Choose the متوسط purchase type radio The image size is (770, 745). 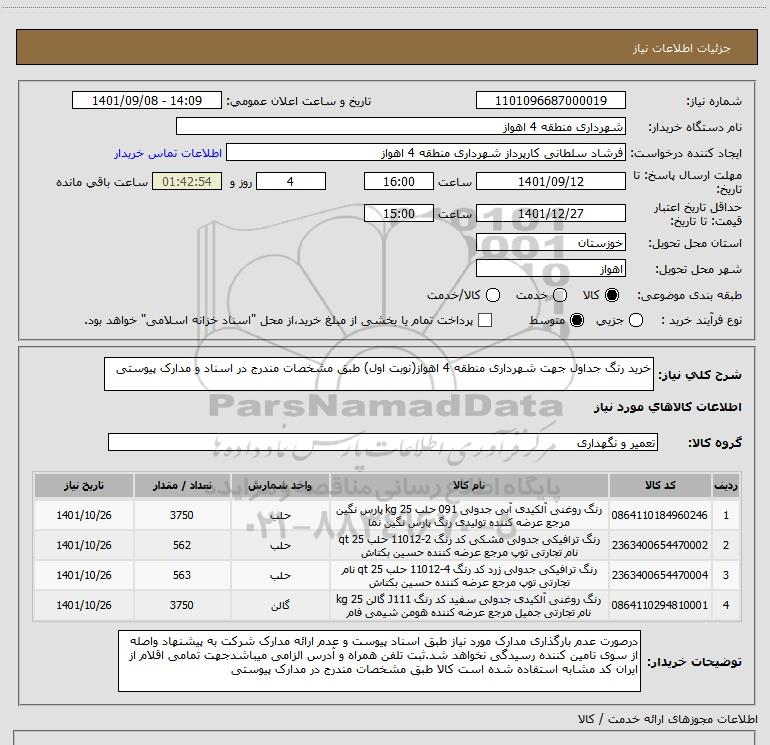click(577, 321)
